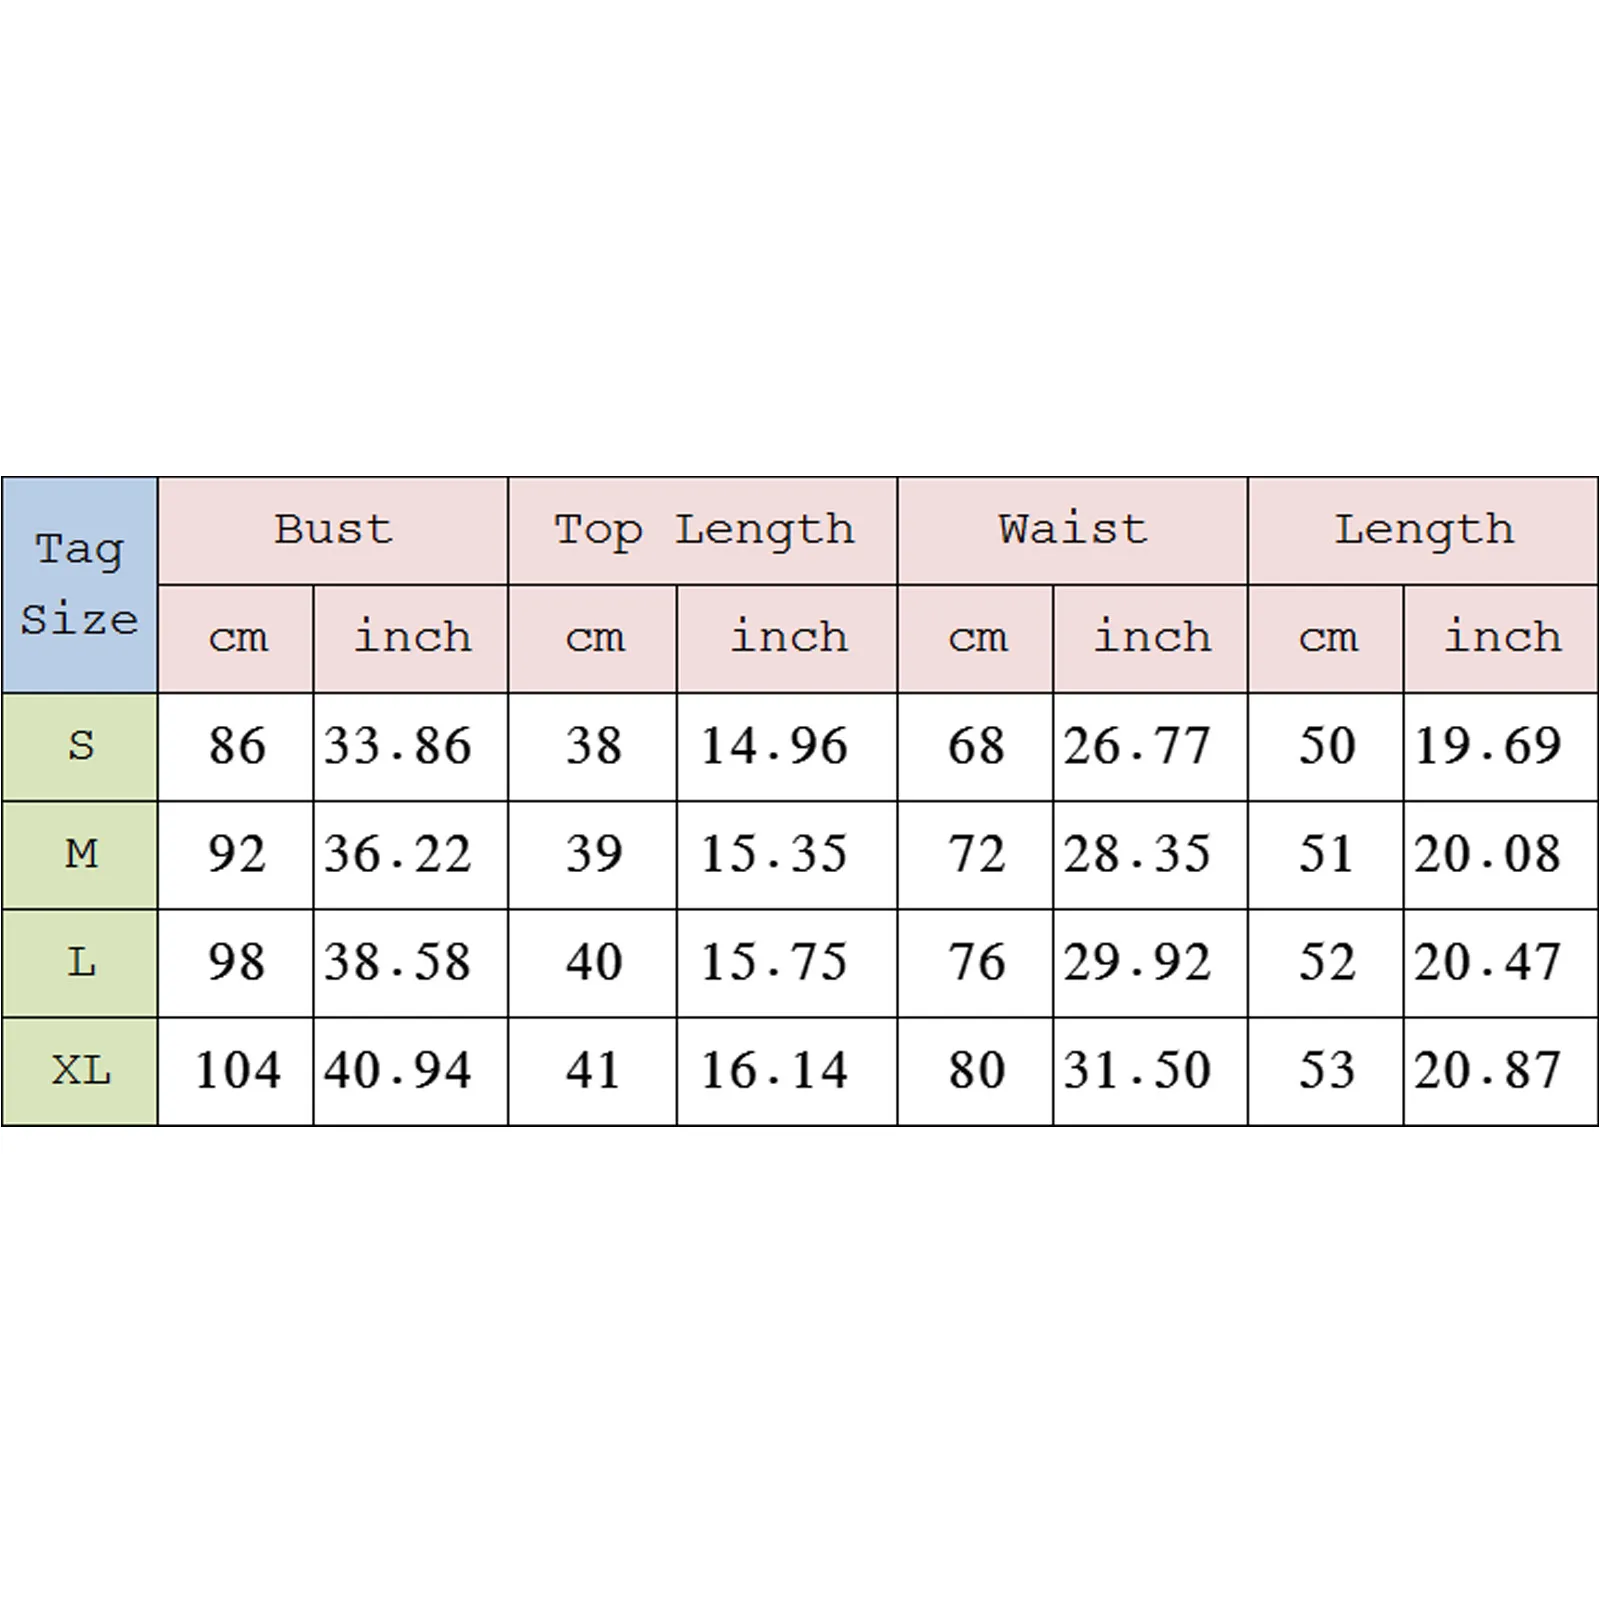This screenshot has height=1600, width=1600.
Task: Click the cm subheader under Bust
Action: tap(237, 638)
